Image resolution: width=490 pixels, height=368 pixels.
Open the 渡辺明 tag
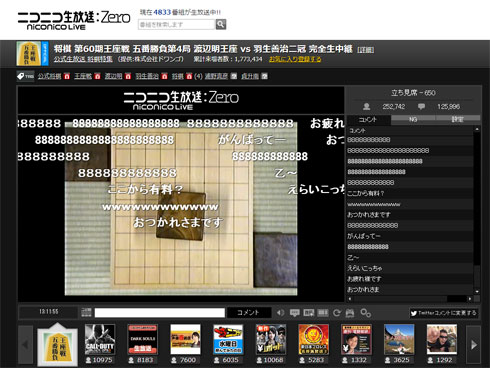pyautogui.click(x=113, y=76)
